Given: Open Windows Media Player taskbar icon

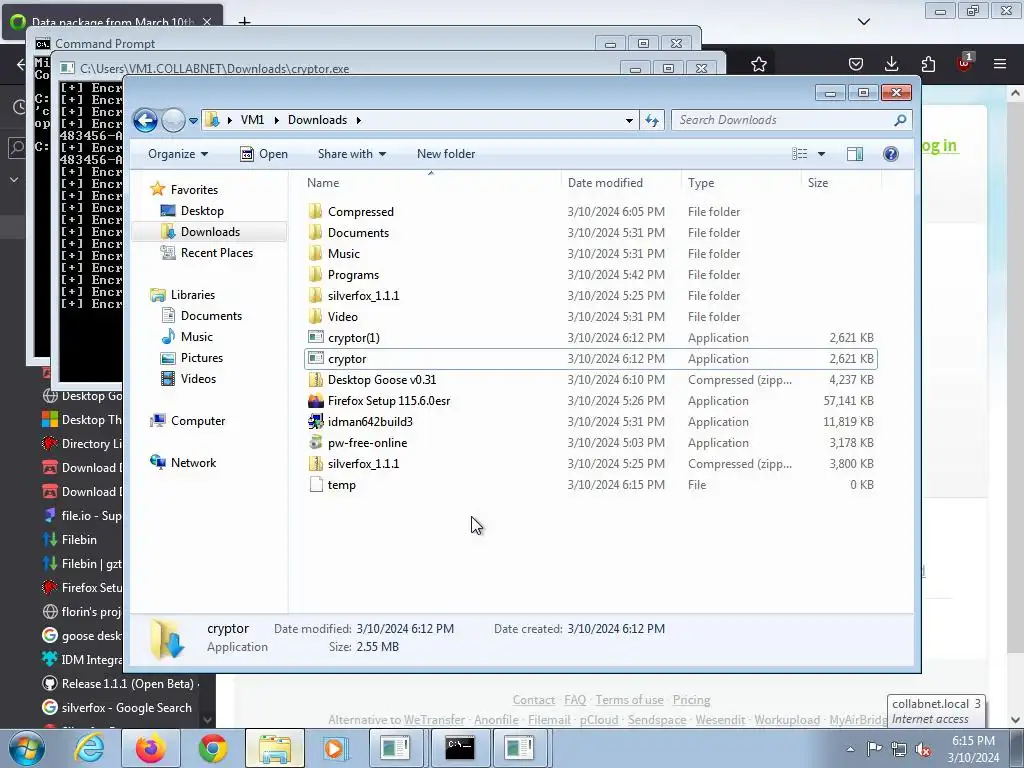Looking at the screenshot, I should [335, 748].
